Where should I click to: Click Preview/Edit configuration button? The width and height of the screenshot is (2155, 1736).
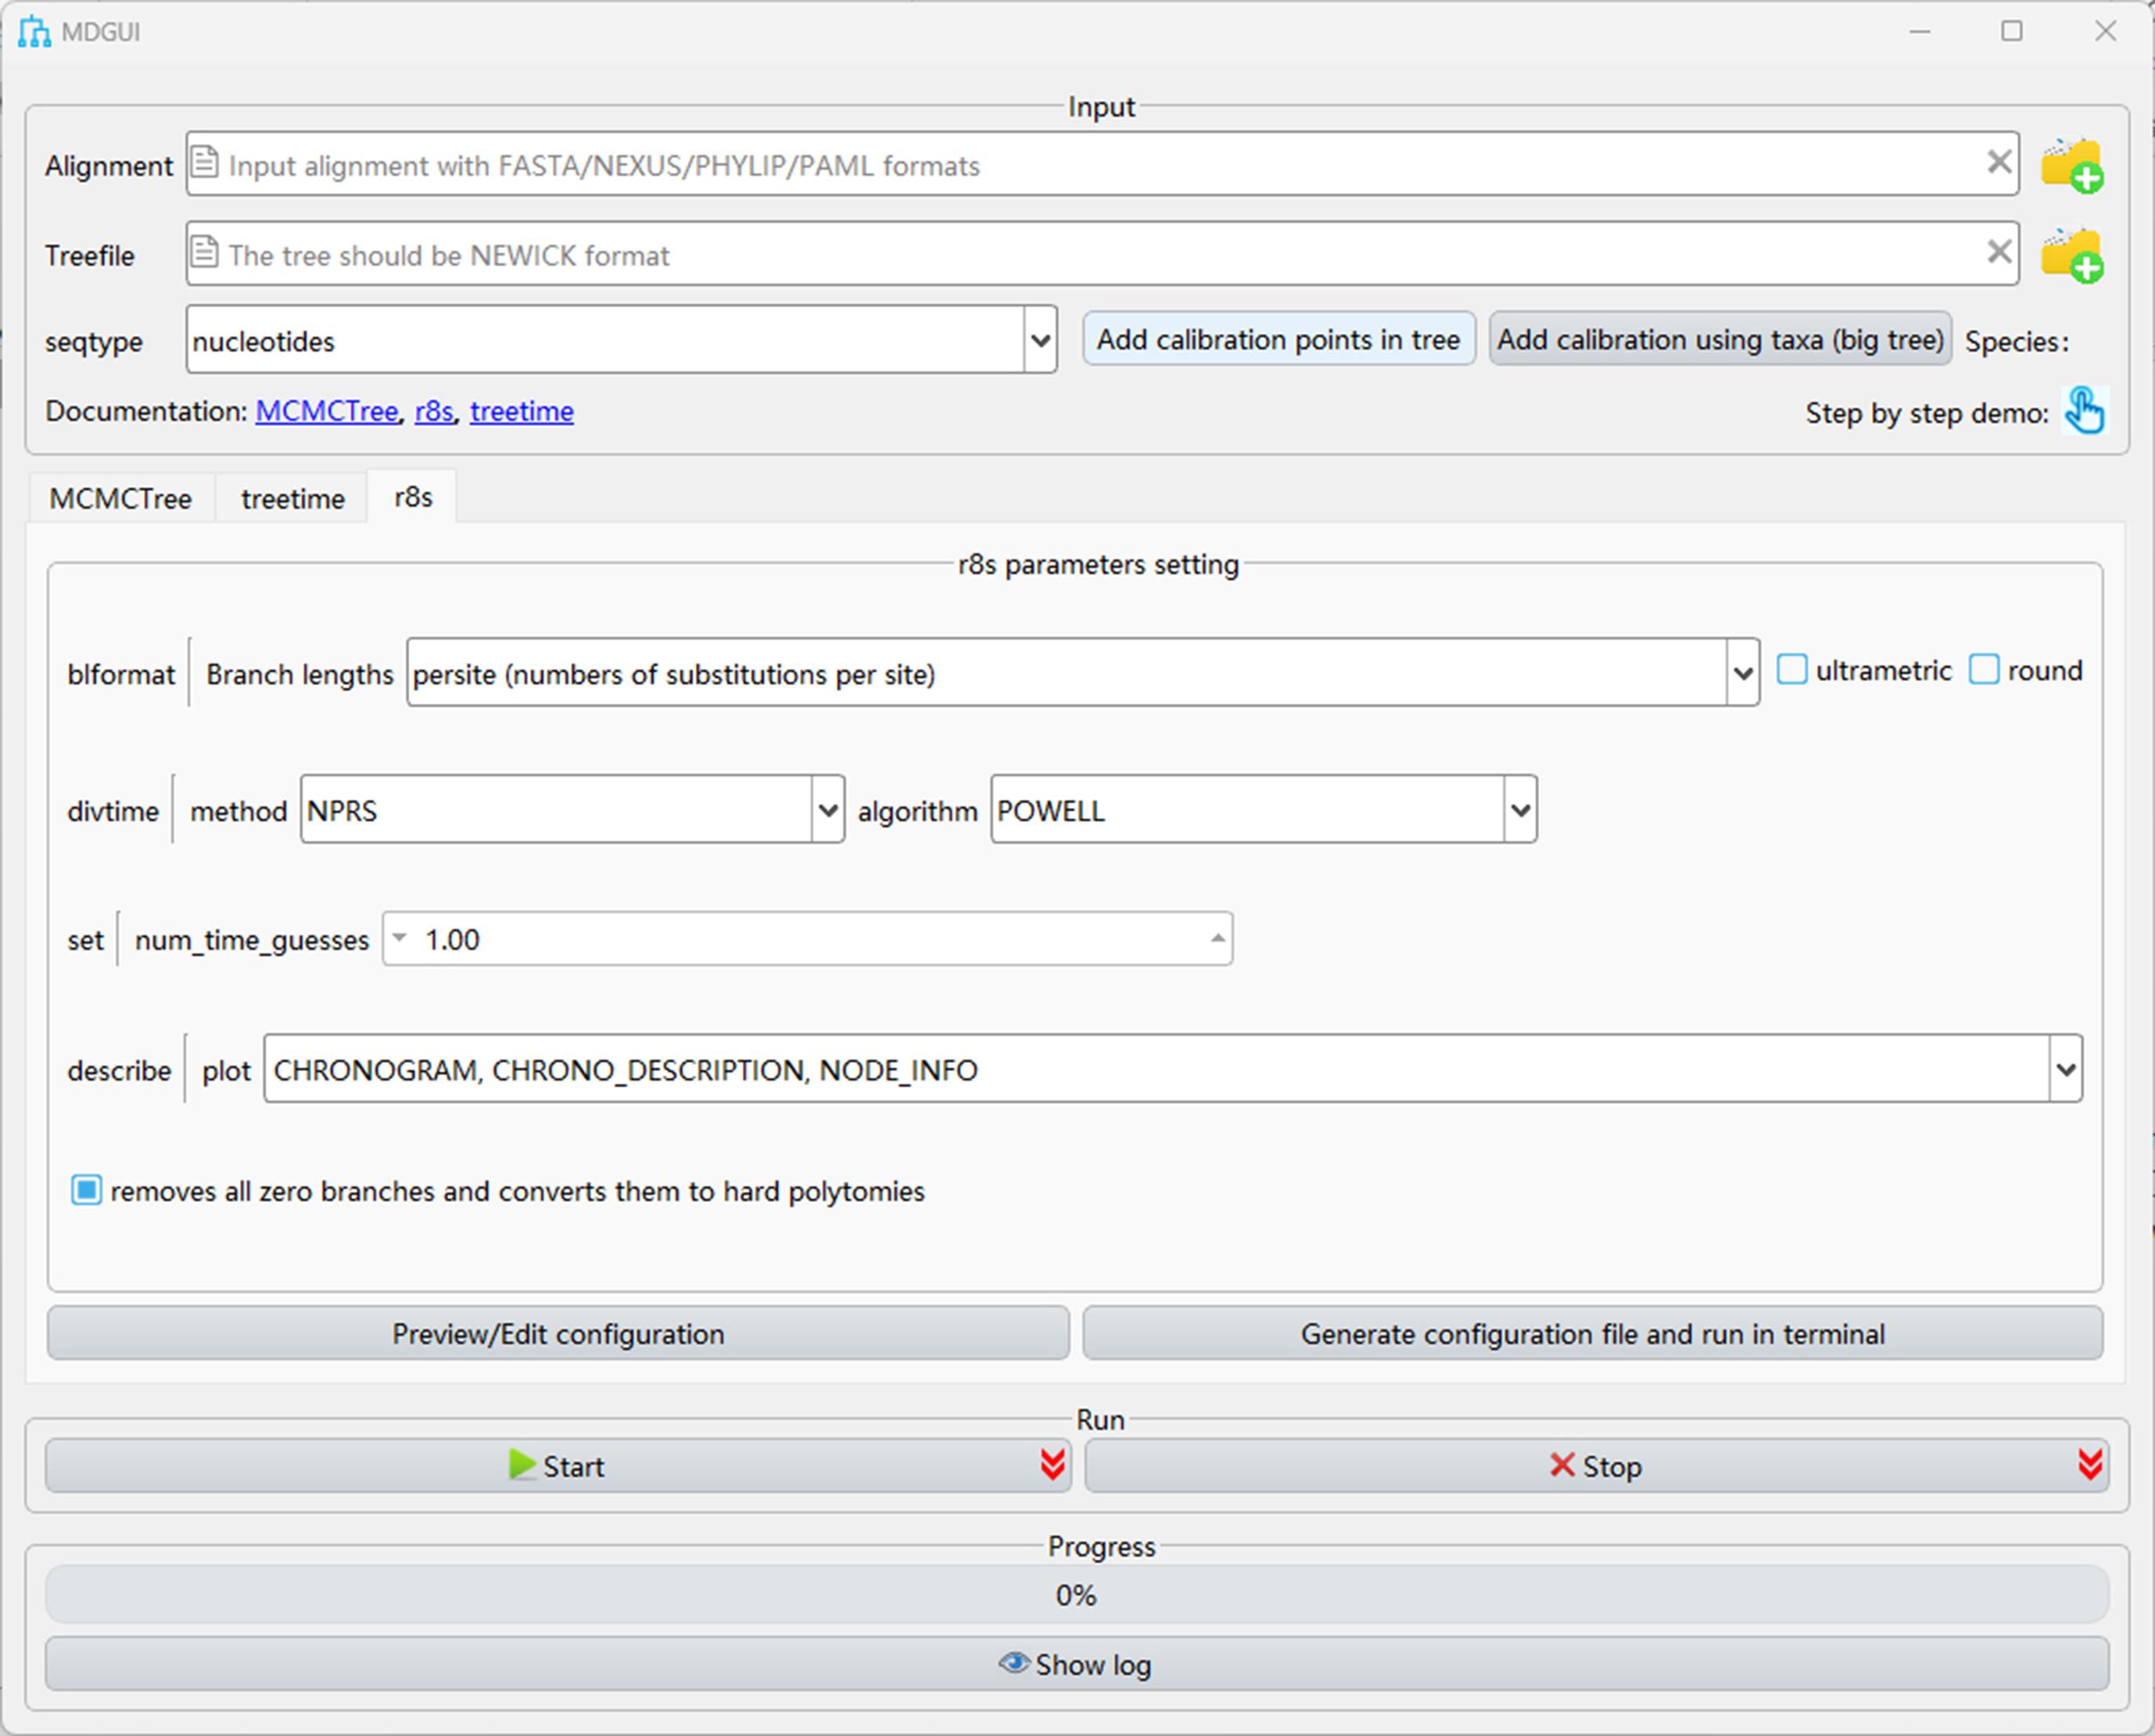coord(558,1333)
